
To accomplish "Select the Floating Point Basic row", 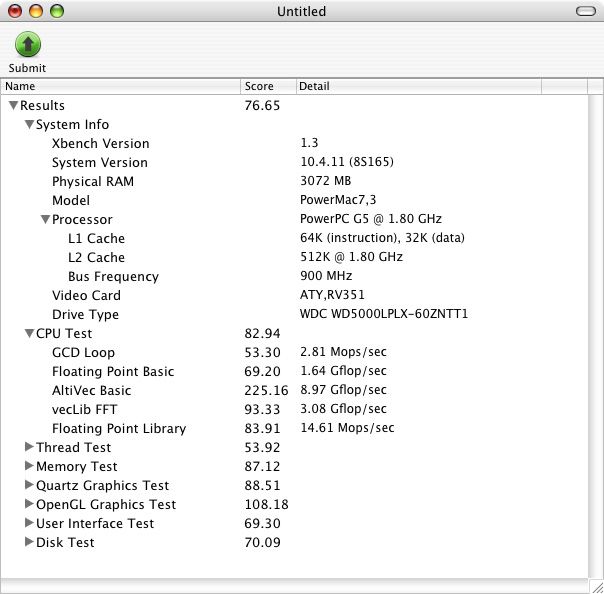I will 295,371.
